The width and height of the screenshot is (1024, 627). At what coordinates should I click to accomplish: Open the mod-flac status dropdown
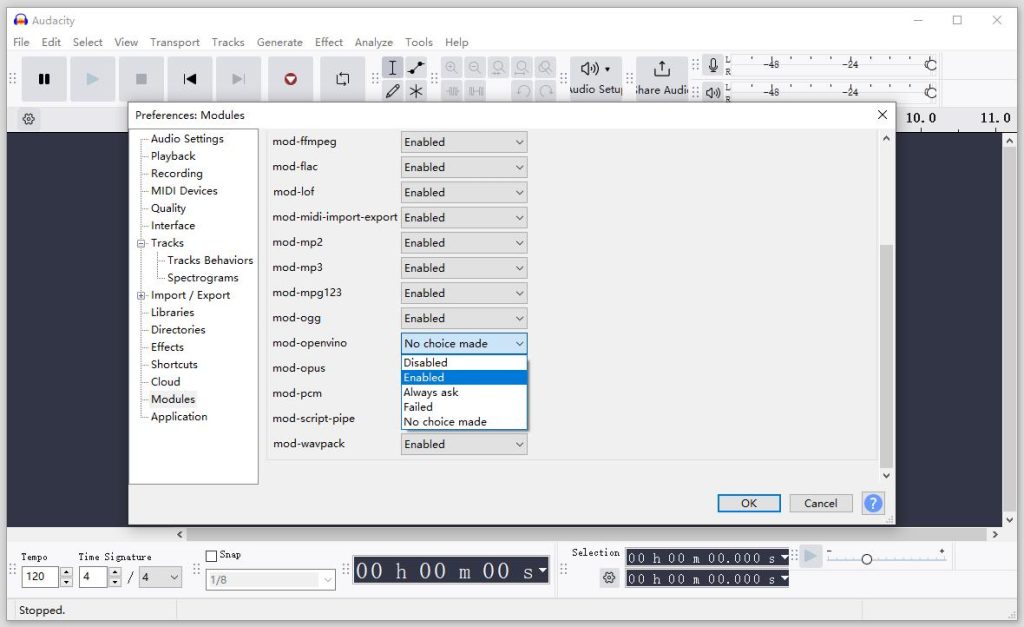(464, 167)
